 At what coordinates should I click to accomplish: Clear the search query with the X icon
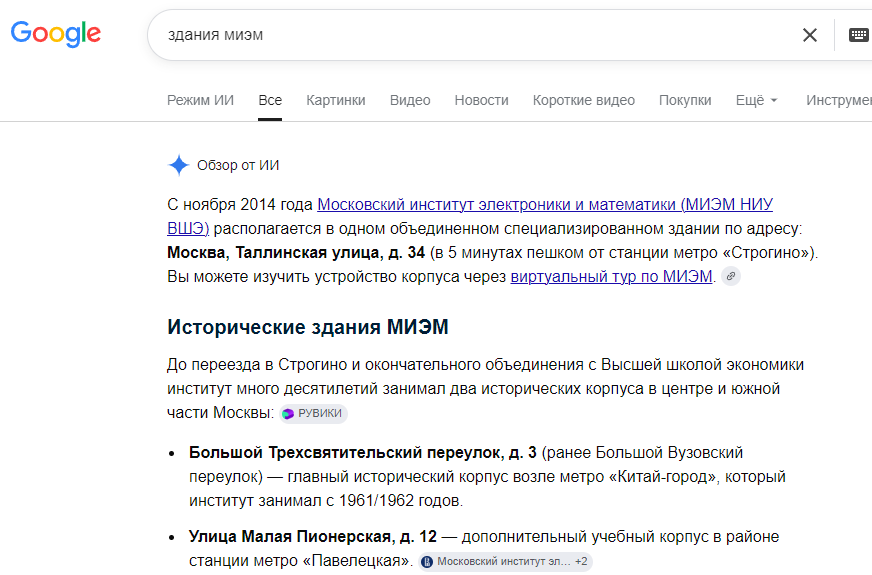point(810,35)
